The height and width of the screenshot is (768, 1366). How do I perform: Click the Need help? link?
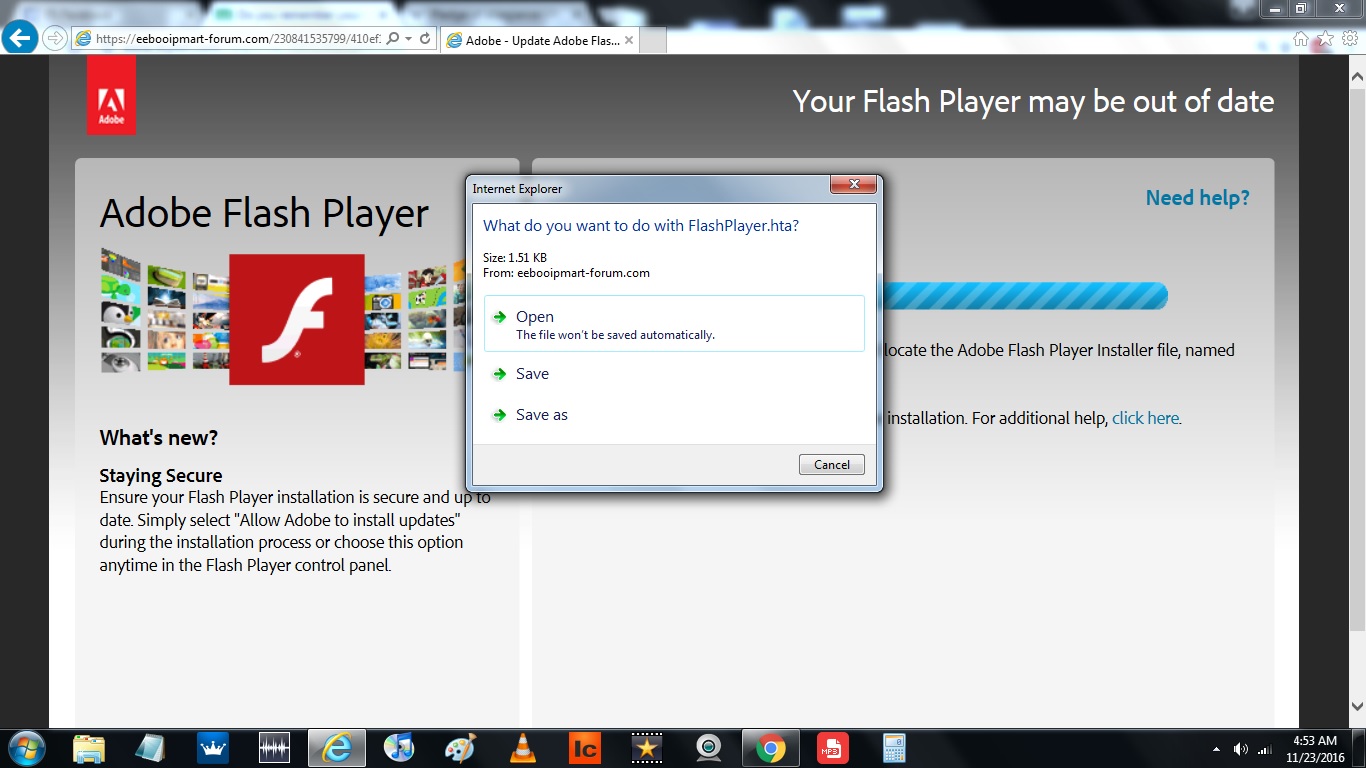point(1197,198)
